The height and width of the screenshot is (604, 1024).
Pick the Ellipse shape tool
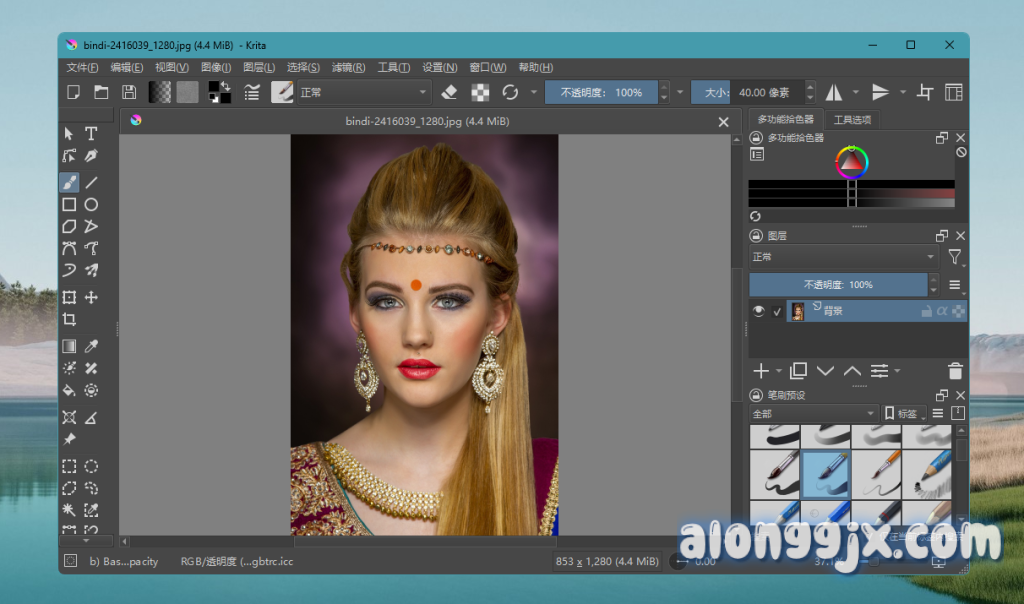(91, 204)
